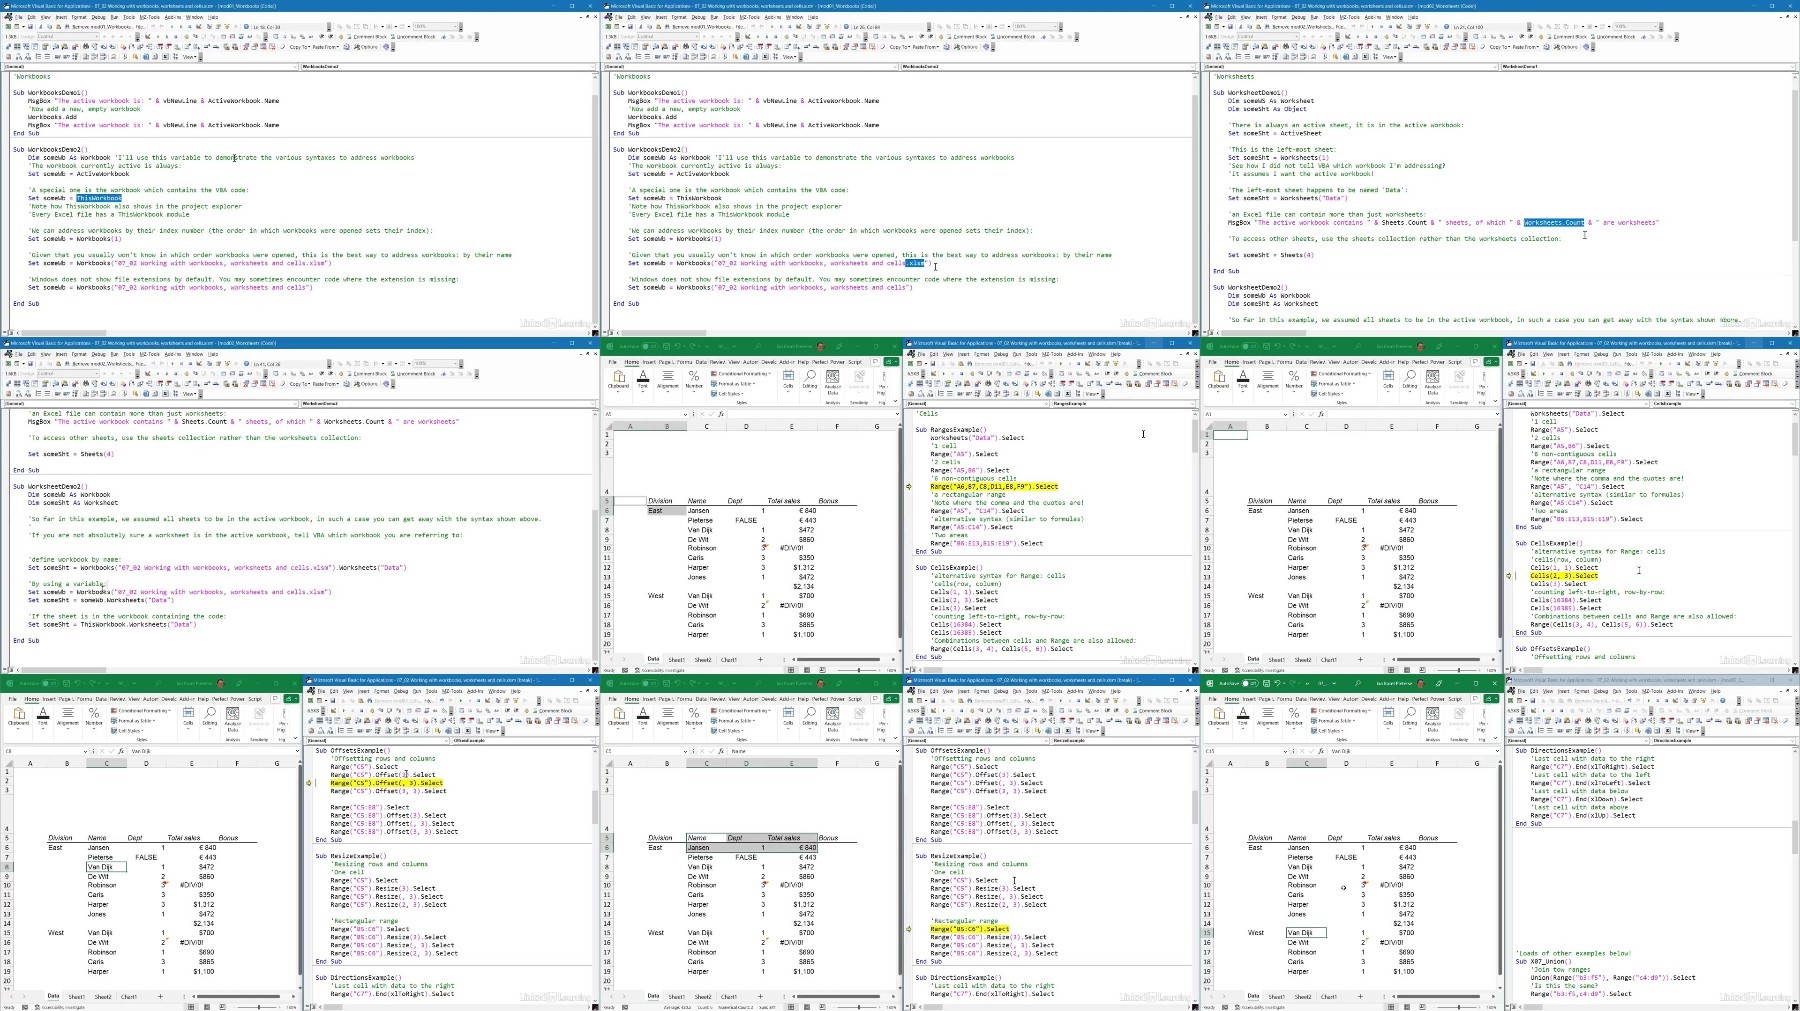
Task: Click Paste From in ThisWorkbook-highlighted VBA toolbar
Action: [x=326, y=47]
